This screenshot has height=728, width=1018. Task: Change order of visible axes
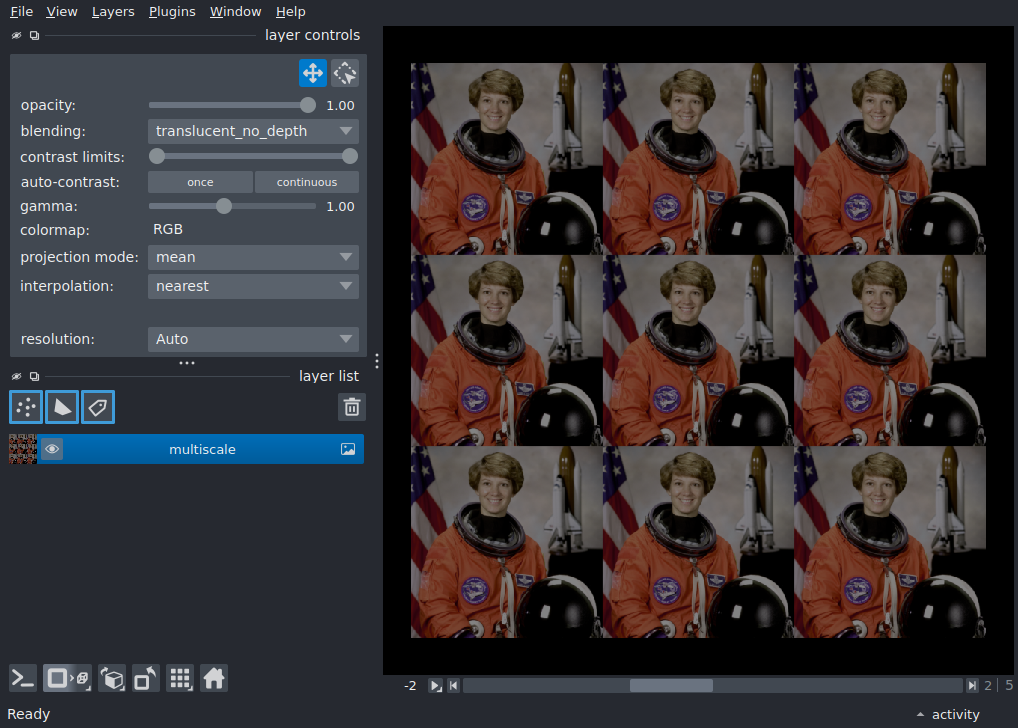point(112,679)
